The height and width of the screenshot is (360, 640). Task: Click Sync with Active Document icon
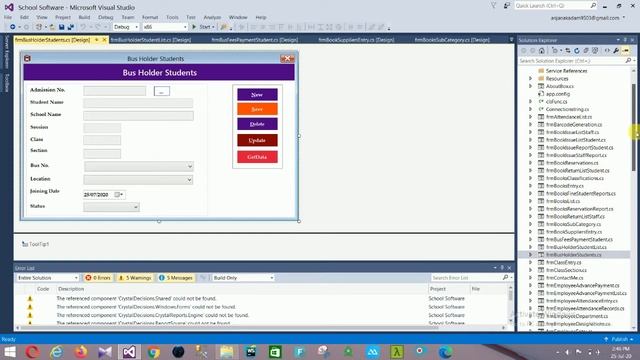pyautogui.click(x=568, y=51)
